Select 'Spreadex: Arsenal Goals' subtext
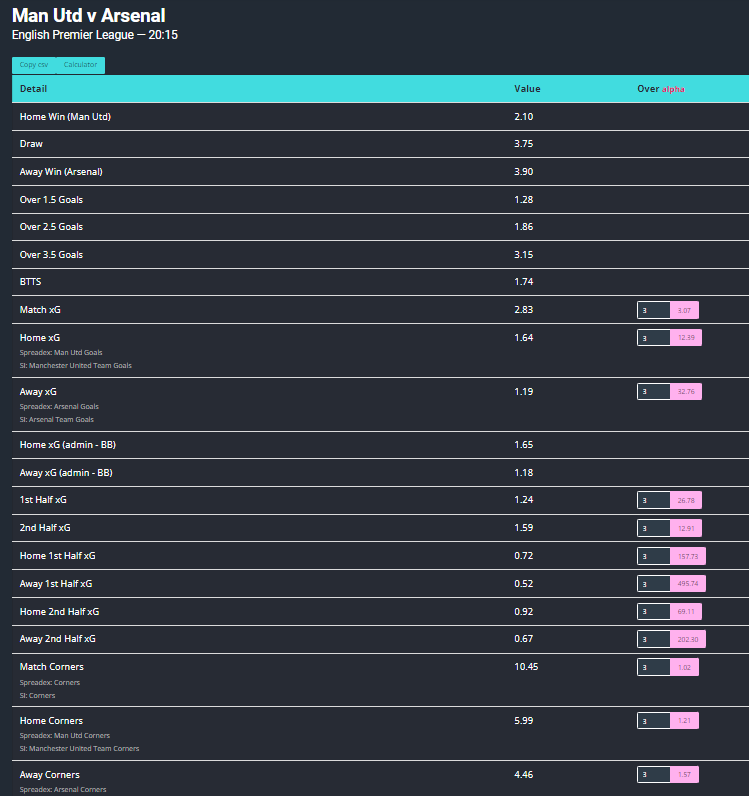Image resolution: width=749 pixels, height=796 pixels. coord(59,407)
